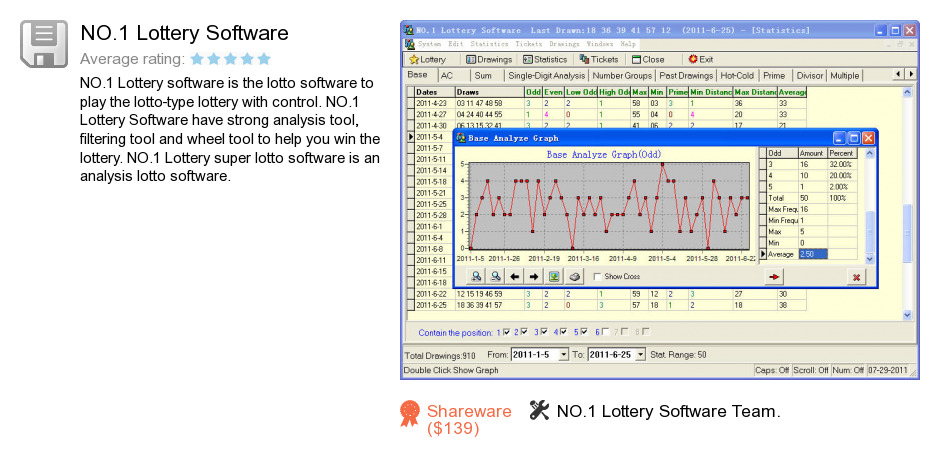Open the Windows menu
The image size is (940, 464).
599,44
